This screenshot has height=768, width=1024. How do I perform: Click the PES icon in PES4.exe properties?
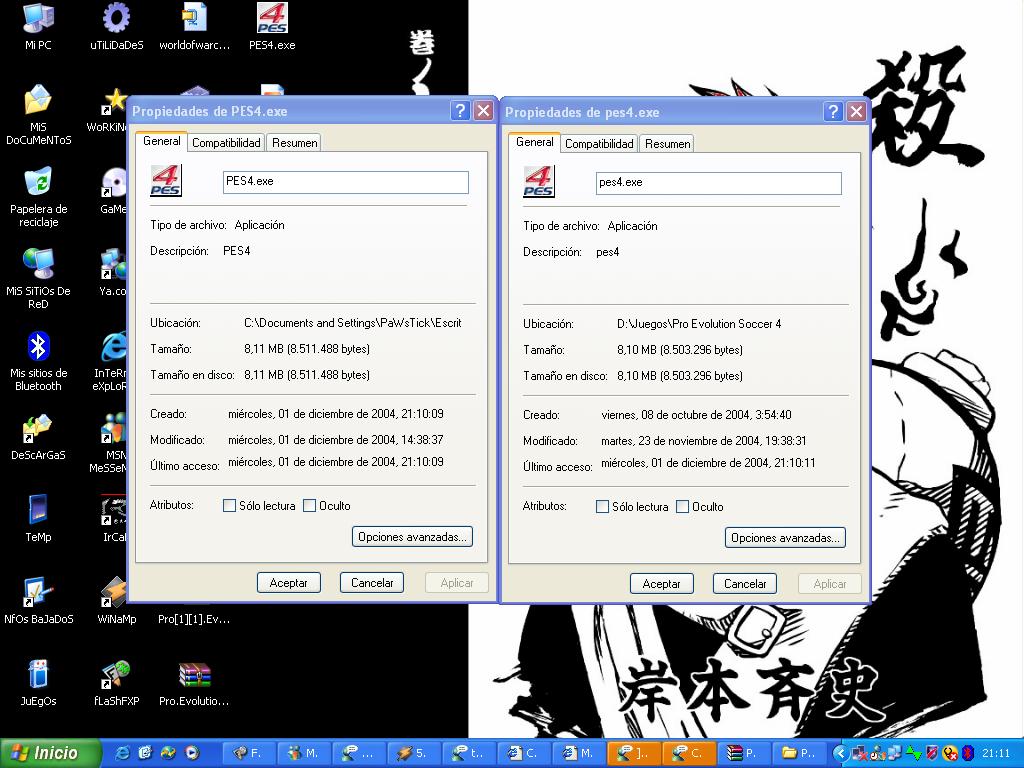(x=166, y=181)
